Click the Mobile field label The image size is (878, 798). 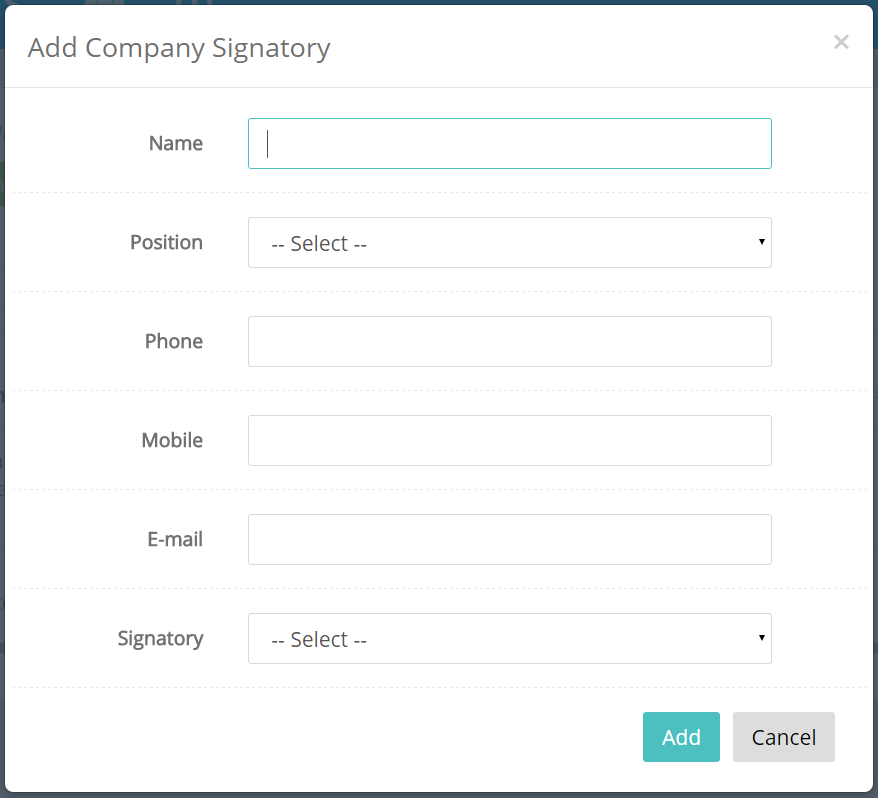[172, 440]
